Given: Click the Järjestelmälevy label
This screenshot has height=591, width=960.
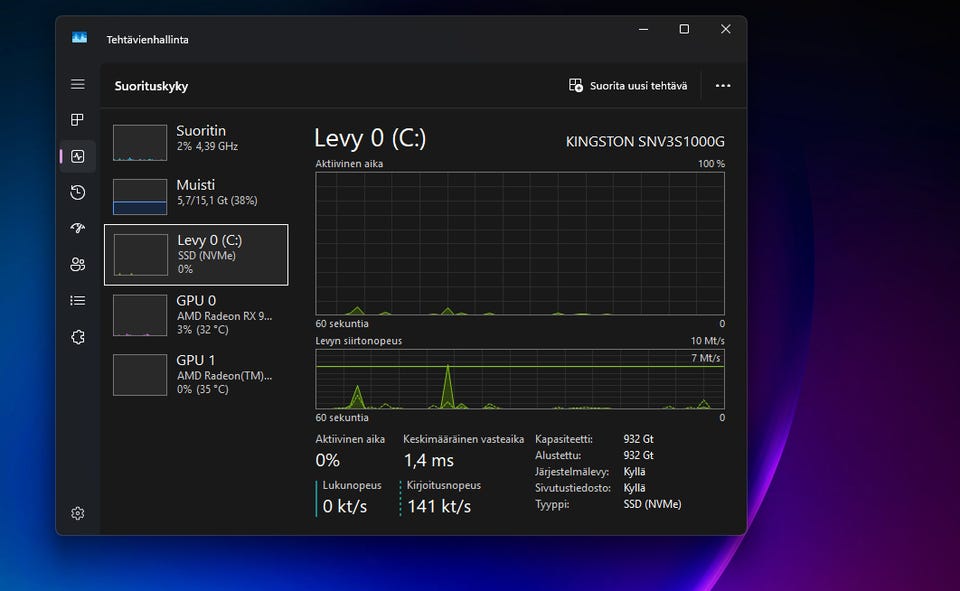Looking at the screenshot, I should 572,472.
